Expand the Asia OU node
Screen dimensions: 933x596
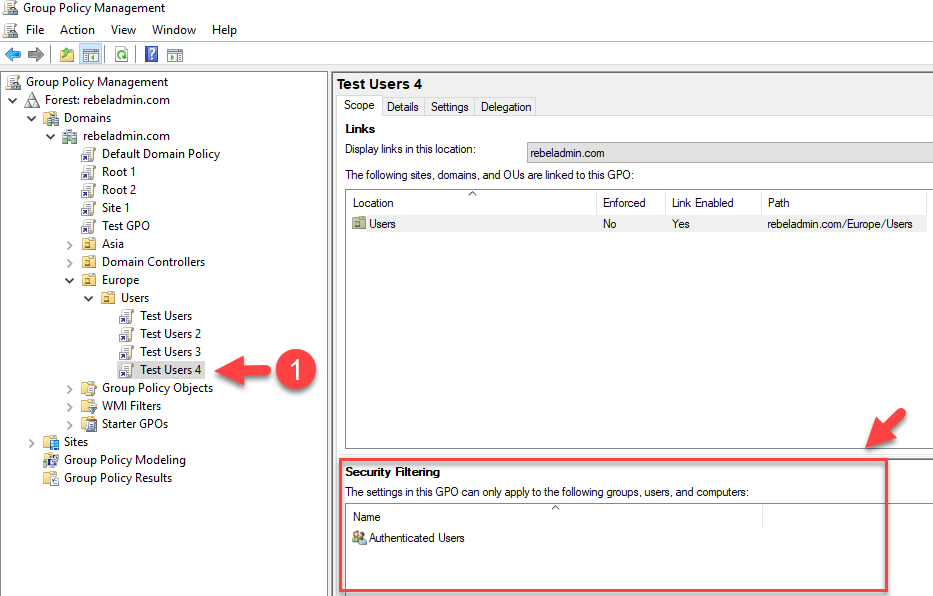(69, 244)
